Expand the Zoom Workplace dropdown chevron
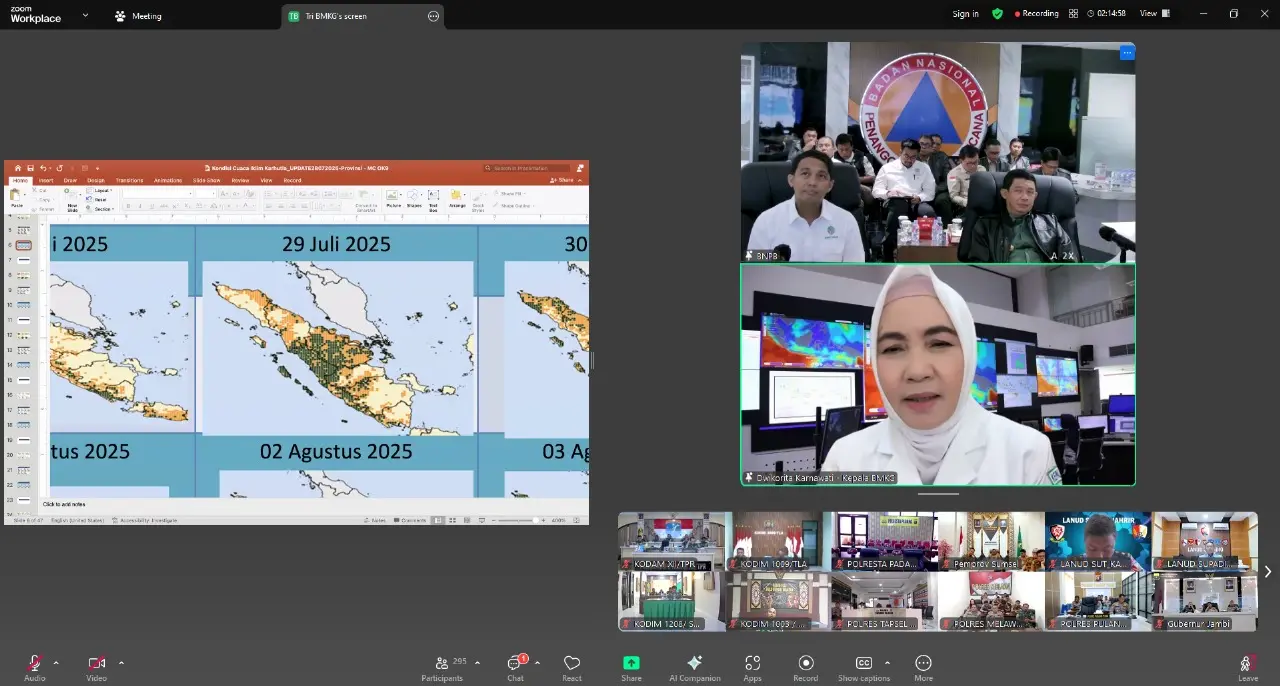This screenshot has width=1280, height=686. click(x=85, y=16)
